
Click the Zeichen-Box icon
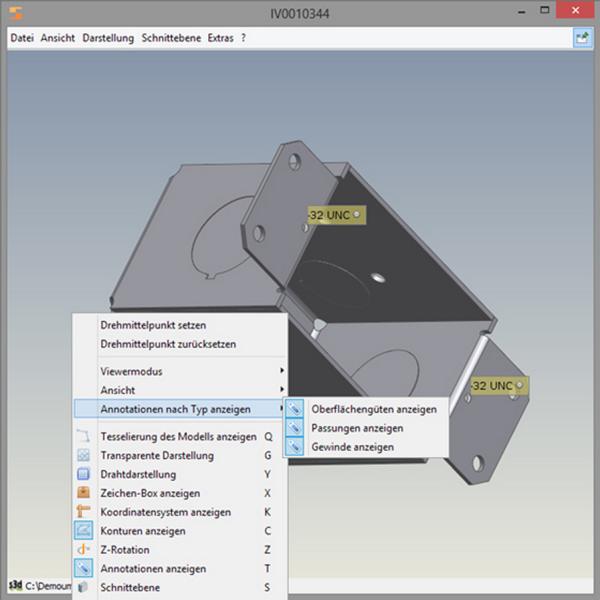point(83,492)
